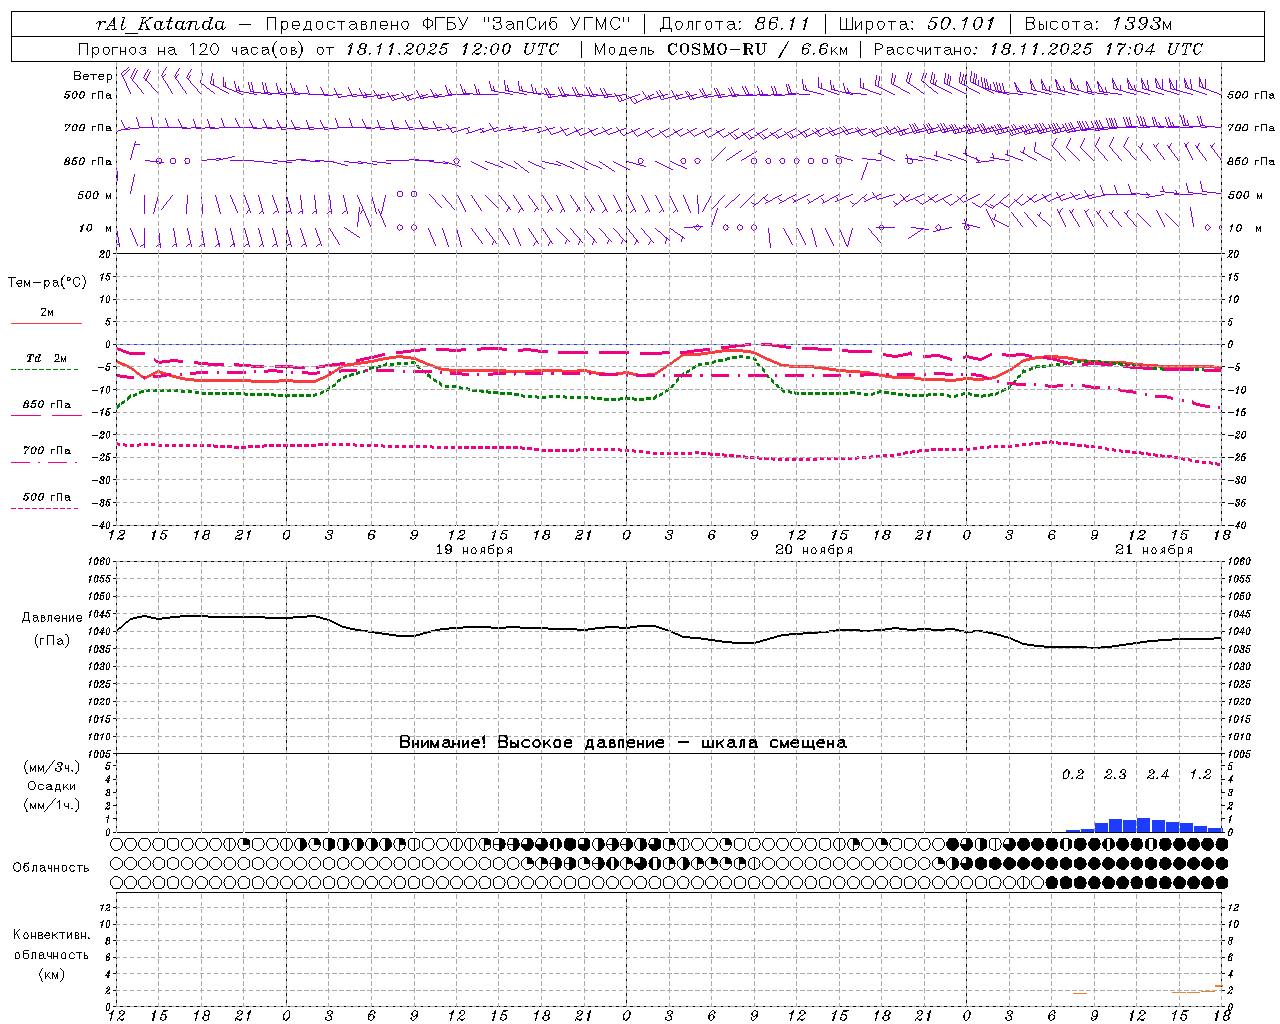The width and height of the screenshot is (1280, 1024).
Task: Click the date label 20 ноября
Action: 815,550
